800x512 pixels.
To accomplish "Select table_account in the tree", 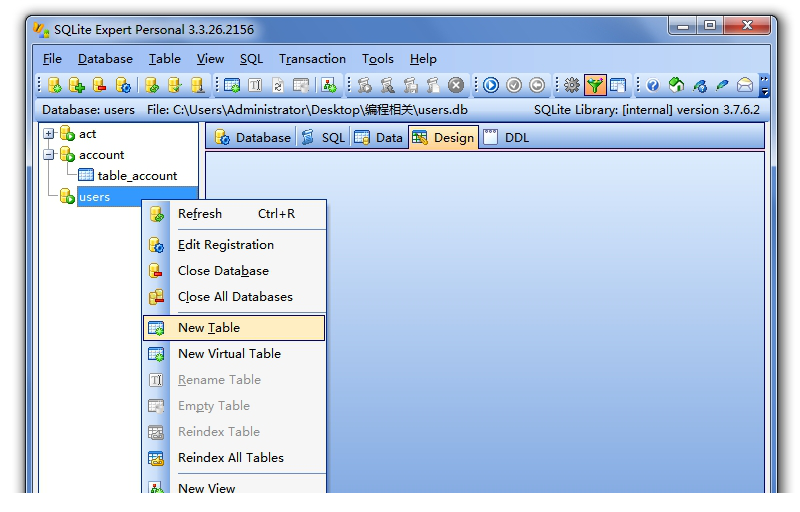I will pyautogui.click(x=137, y=176).
